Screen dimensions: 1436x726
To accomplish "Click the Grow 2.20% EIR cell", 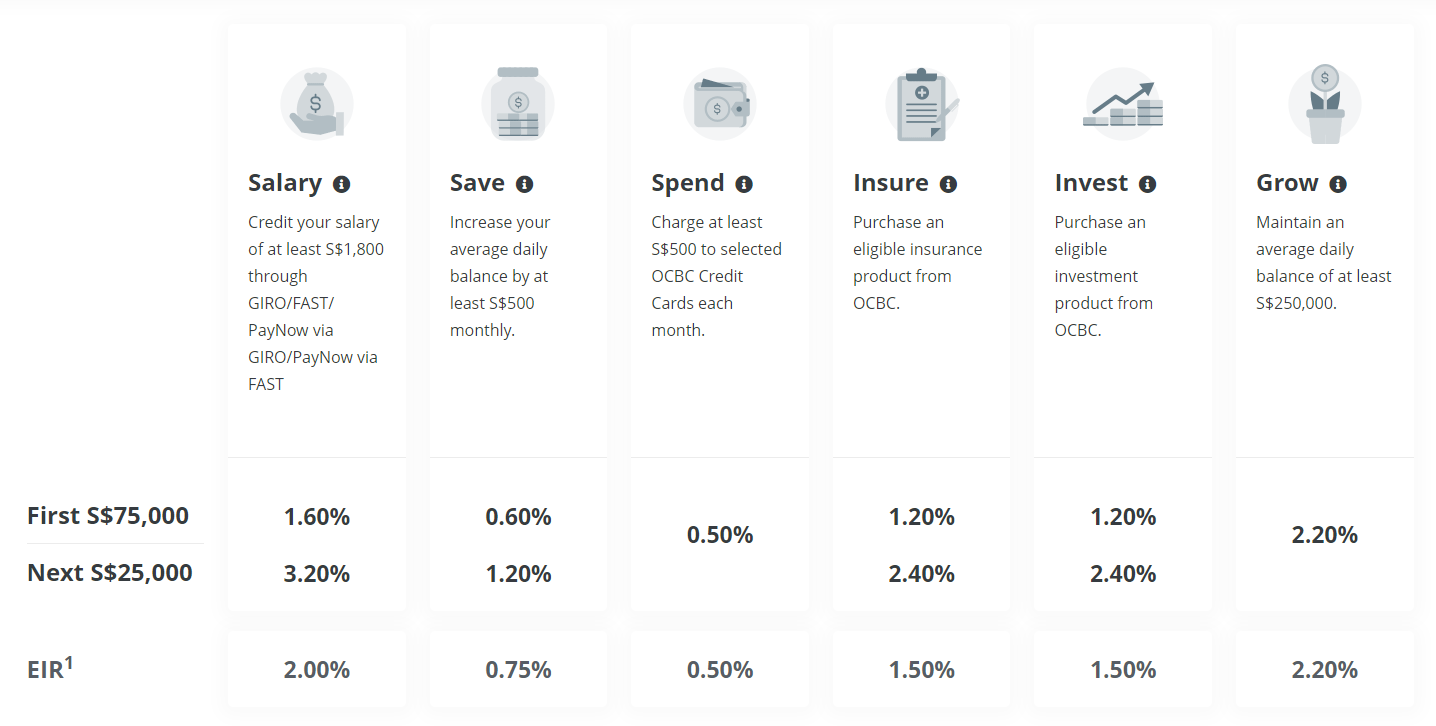I will [1325, 670].
